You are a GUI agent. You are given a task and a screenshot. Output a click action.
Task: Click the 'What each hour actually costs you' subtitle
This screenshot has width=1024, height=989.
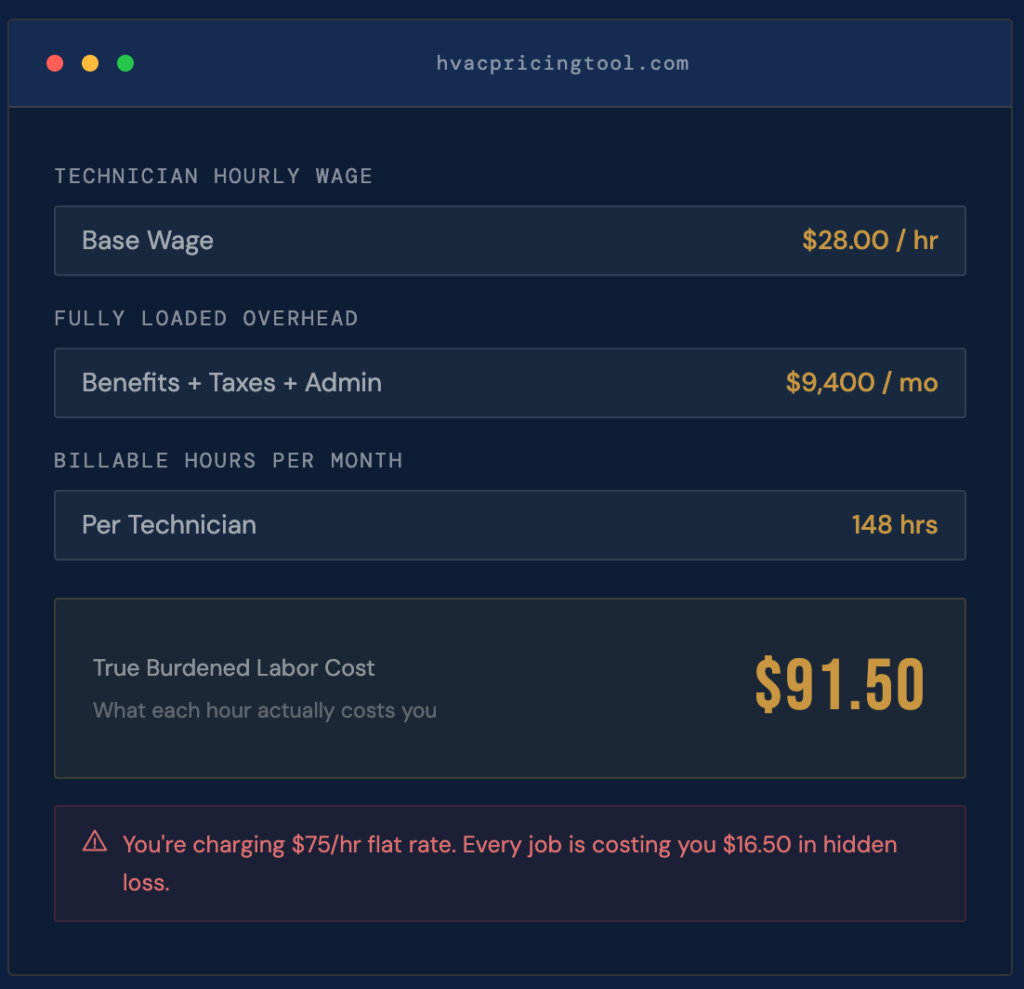tap(264, 711)
